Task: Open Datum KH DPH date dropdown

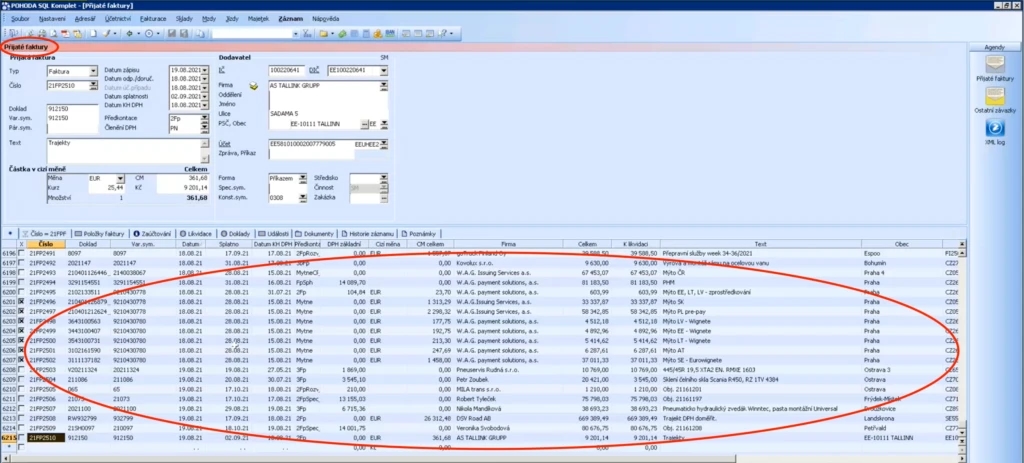Action: (x=204, y=104)
